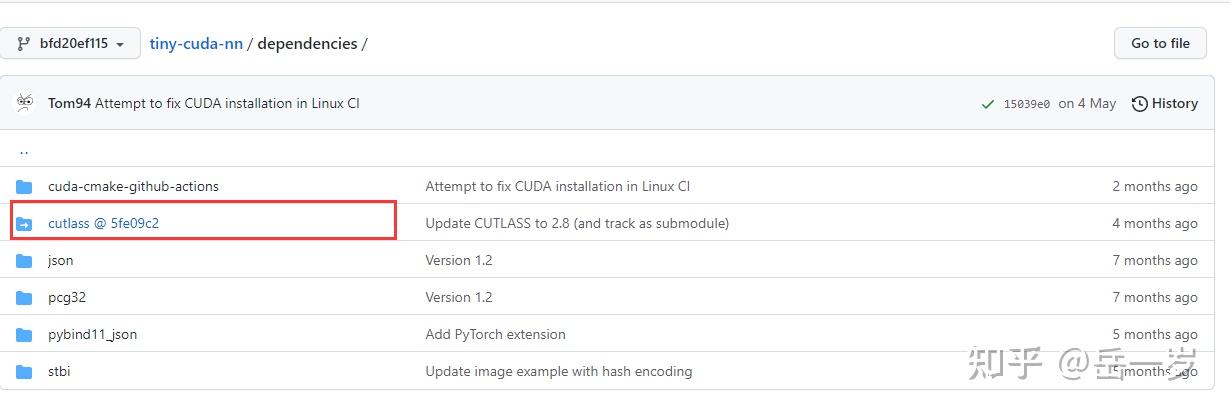Screen dimensions: 1230x412
Task: Open the bfd20ef115 branch selector dropdown
Action: point(70,44)
